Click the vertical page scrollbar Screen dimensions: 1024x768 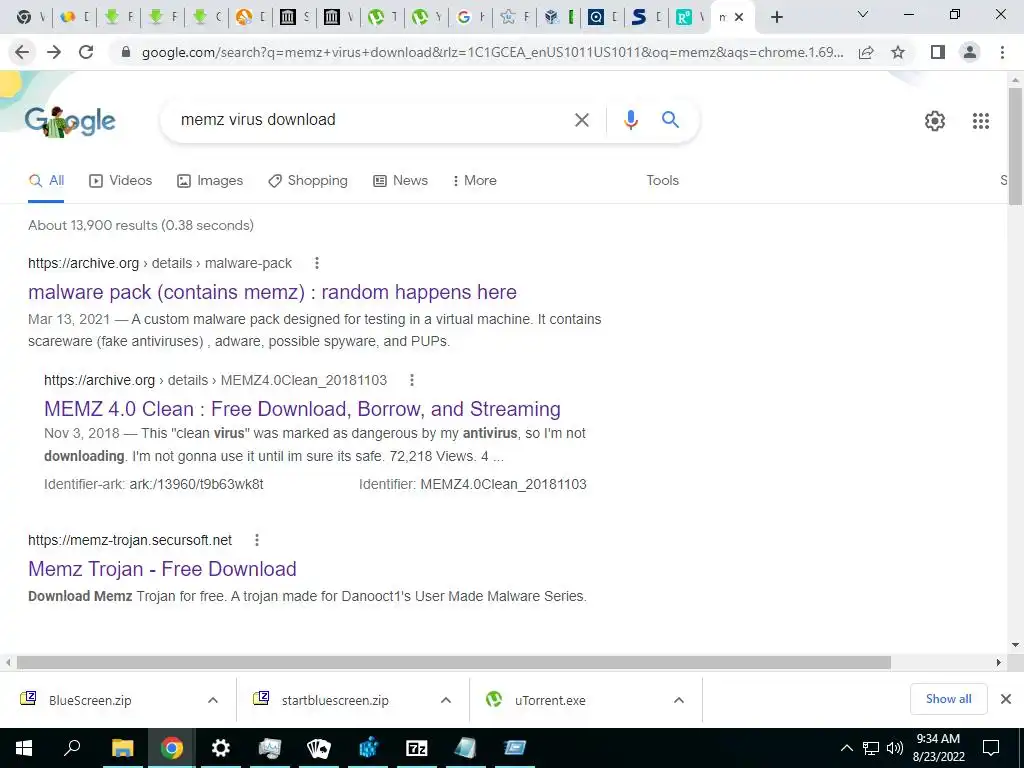point(1015,147)
